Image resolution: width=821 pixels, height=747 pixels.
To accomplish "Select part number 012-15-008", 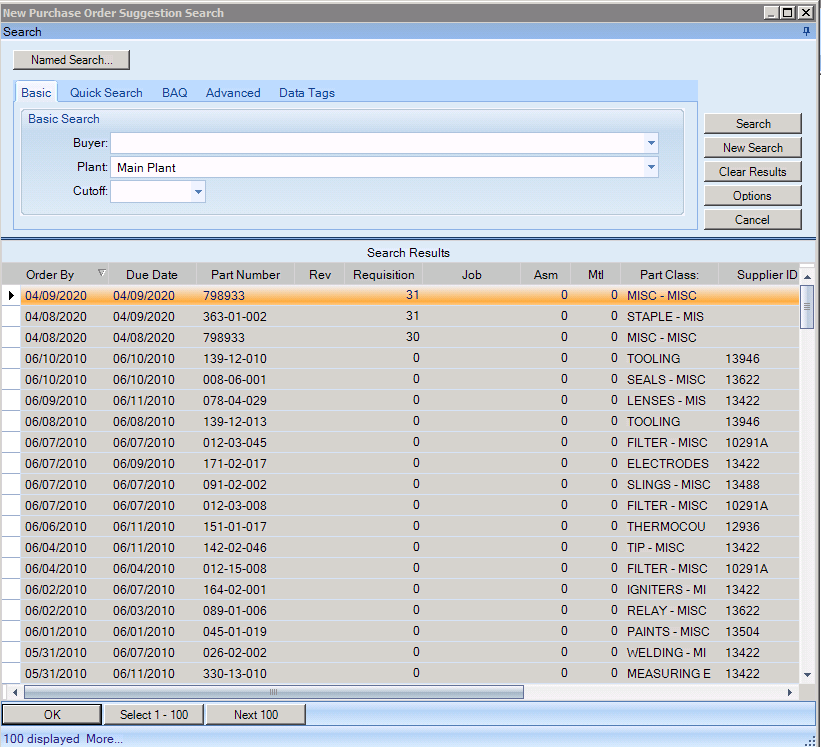I will tap(235, 568).
